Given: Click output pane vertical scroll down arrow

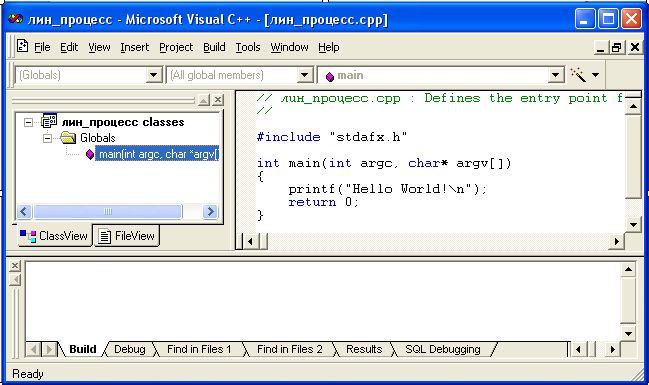Looking at the screenshot, I should tap(628, 334).
